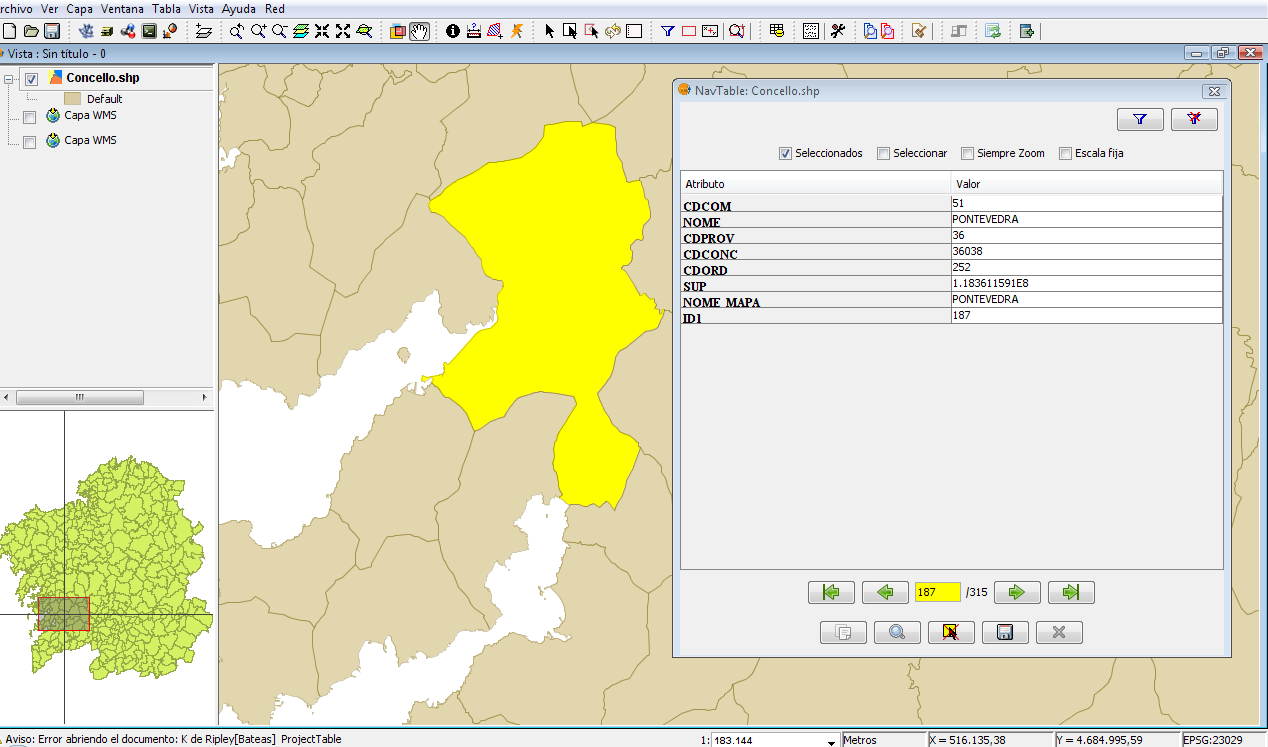Open the Ver menu

[x=49, y=8]
